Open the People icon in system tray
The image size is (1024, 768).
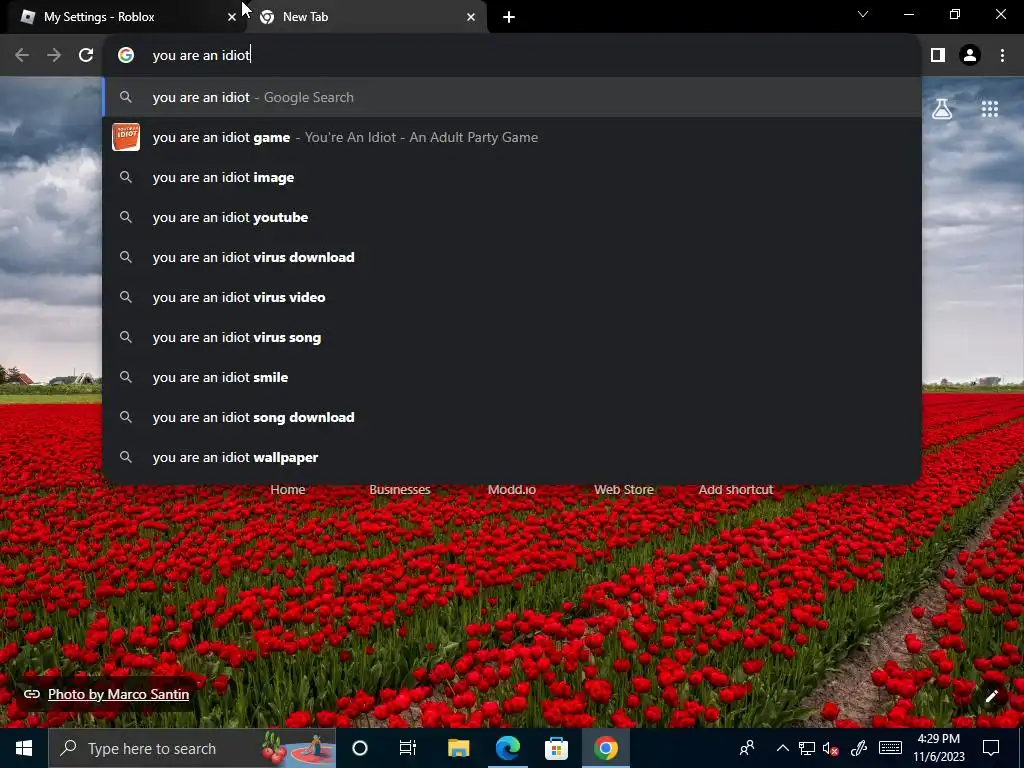[747, 748]
